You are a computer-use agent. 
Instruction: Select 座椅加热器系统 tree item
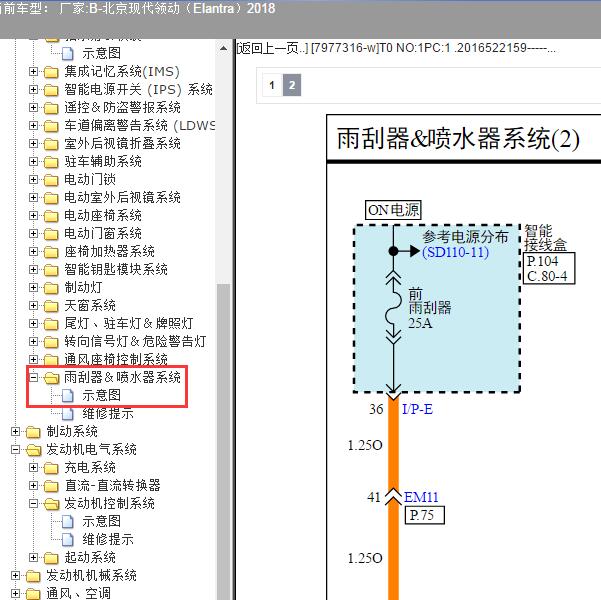coord(109,252)
